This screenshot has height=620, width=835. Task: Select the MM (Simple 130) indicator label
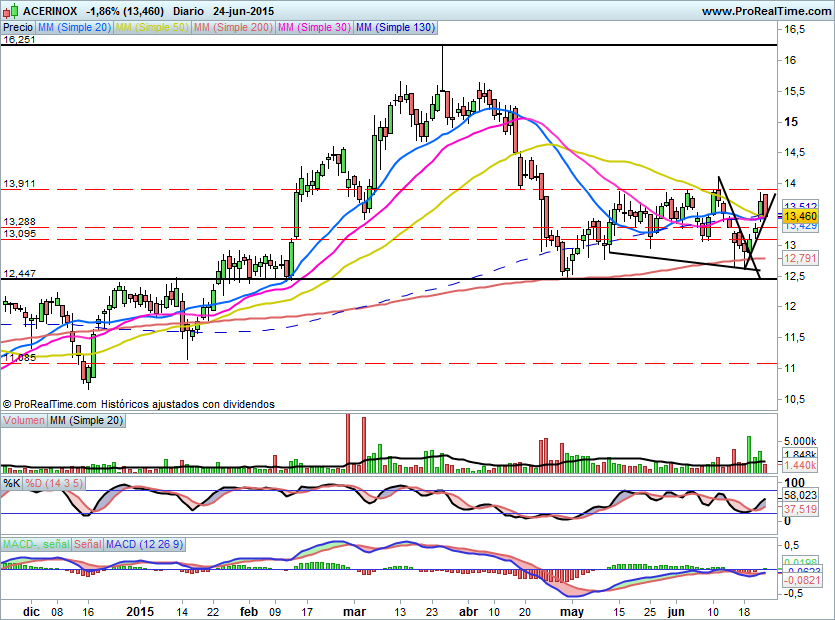[x=396, y=28]
